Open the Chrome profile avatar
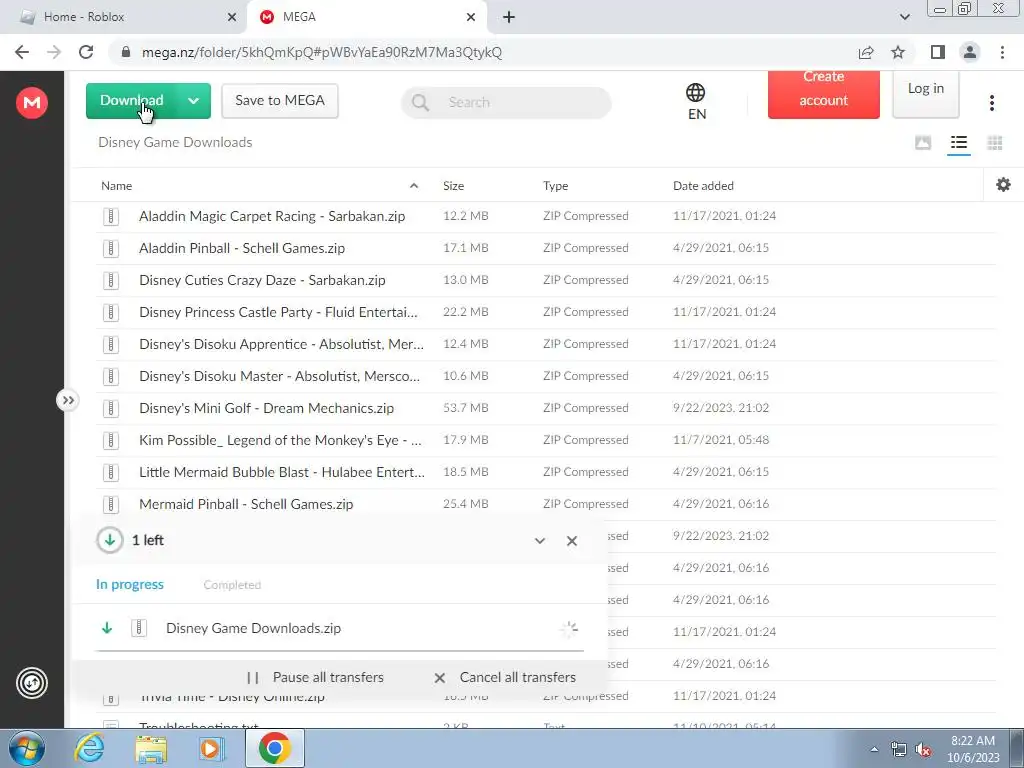 point(970,52)
